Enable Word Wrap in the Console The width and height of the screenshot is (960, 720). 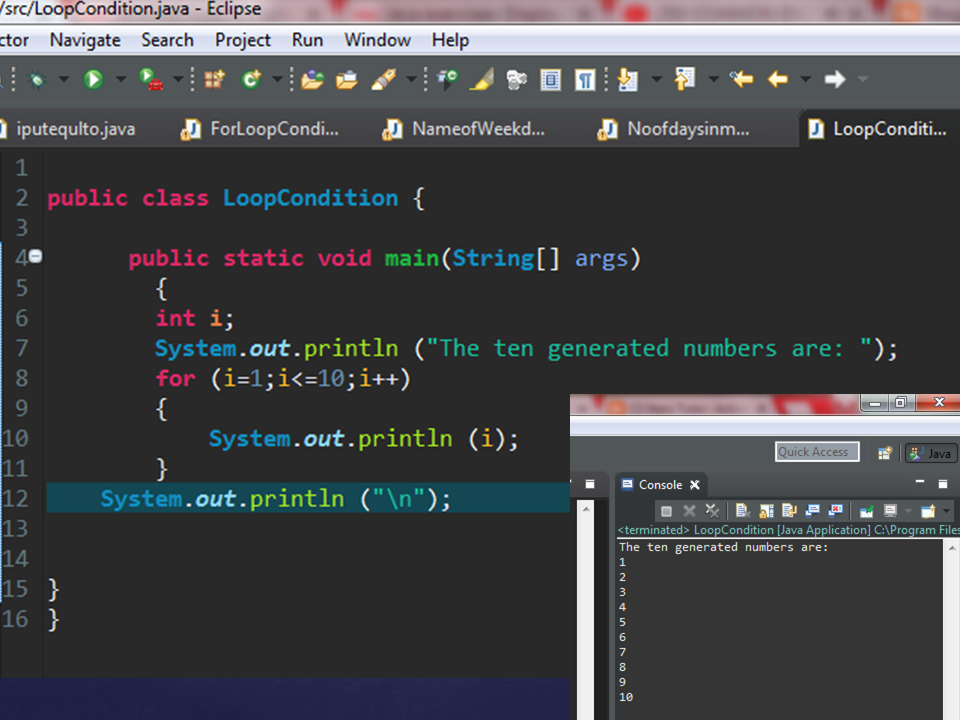[x=788, y=510]
